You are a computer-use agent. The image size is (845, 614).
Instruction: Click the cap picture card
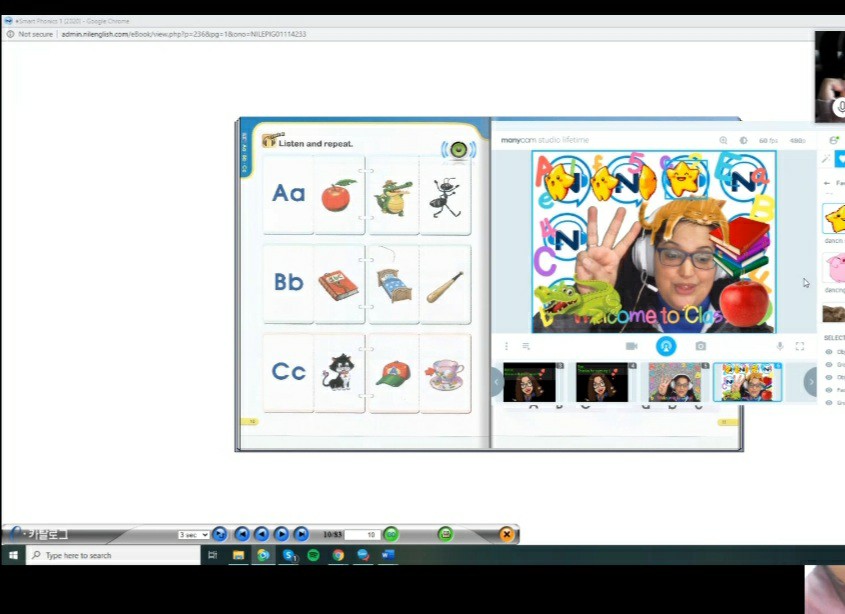click(393, 373)
